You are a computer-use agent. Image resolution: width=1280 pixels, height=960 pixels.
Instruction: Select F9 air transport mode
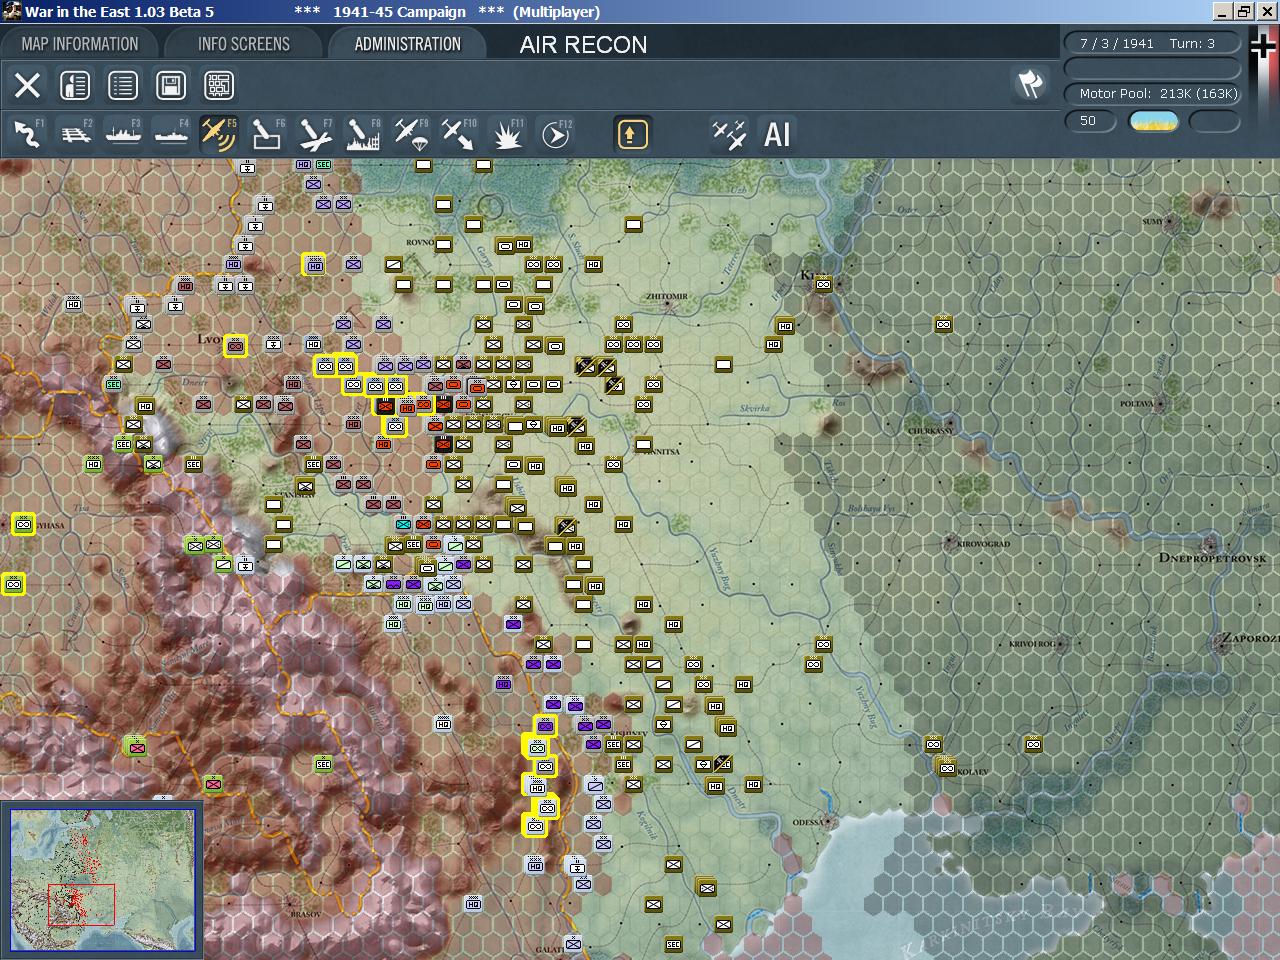[411, 134]
